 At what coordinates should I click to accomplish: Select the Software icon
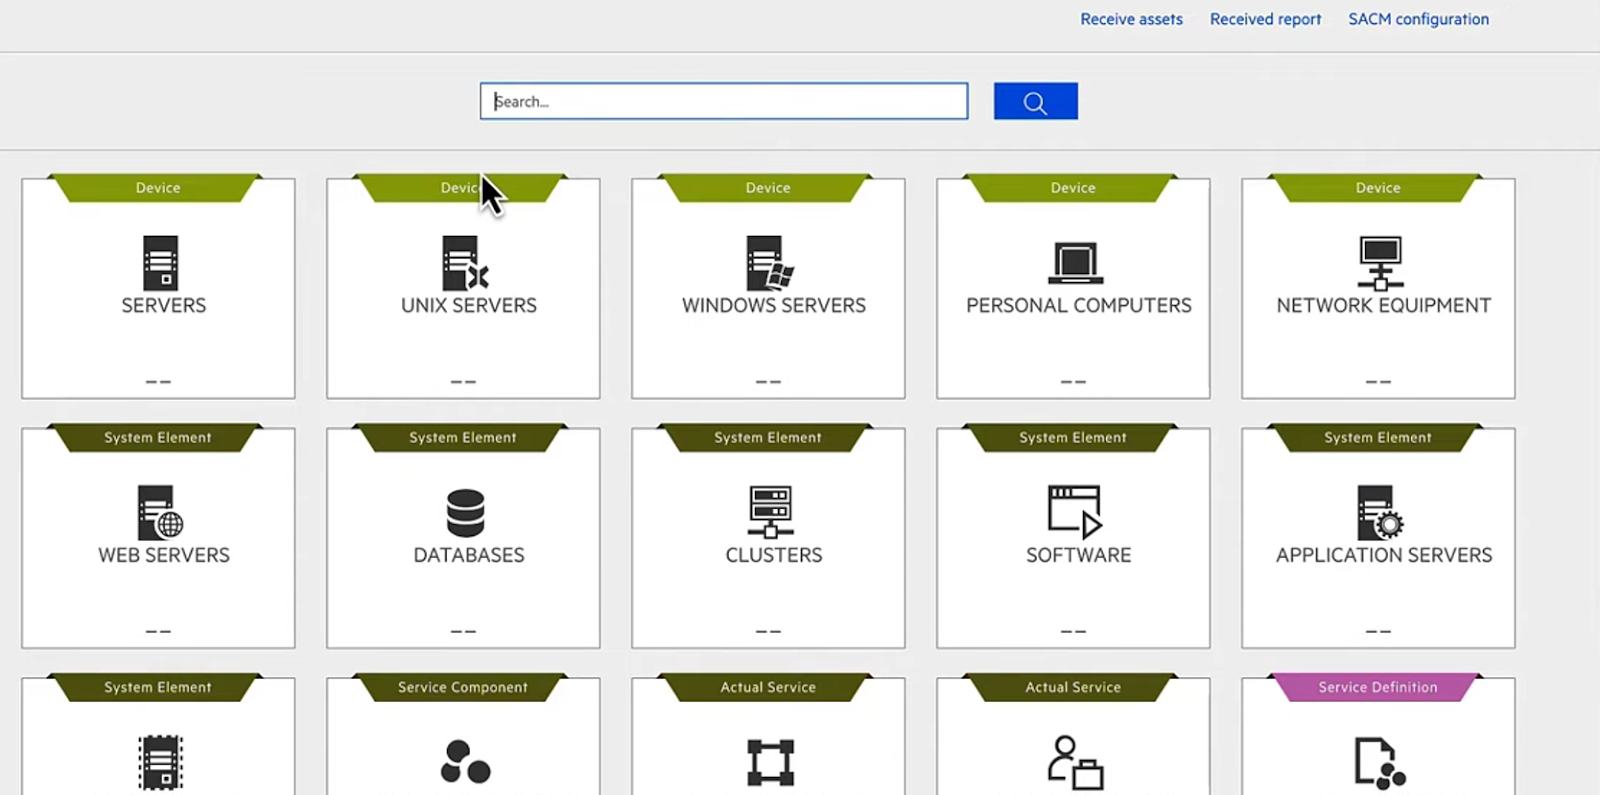point(1075,512)
